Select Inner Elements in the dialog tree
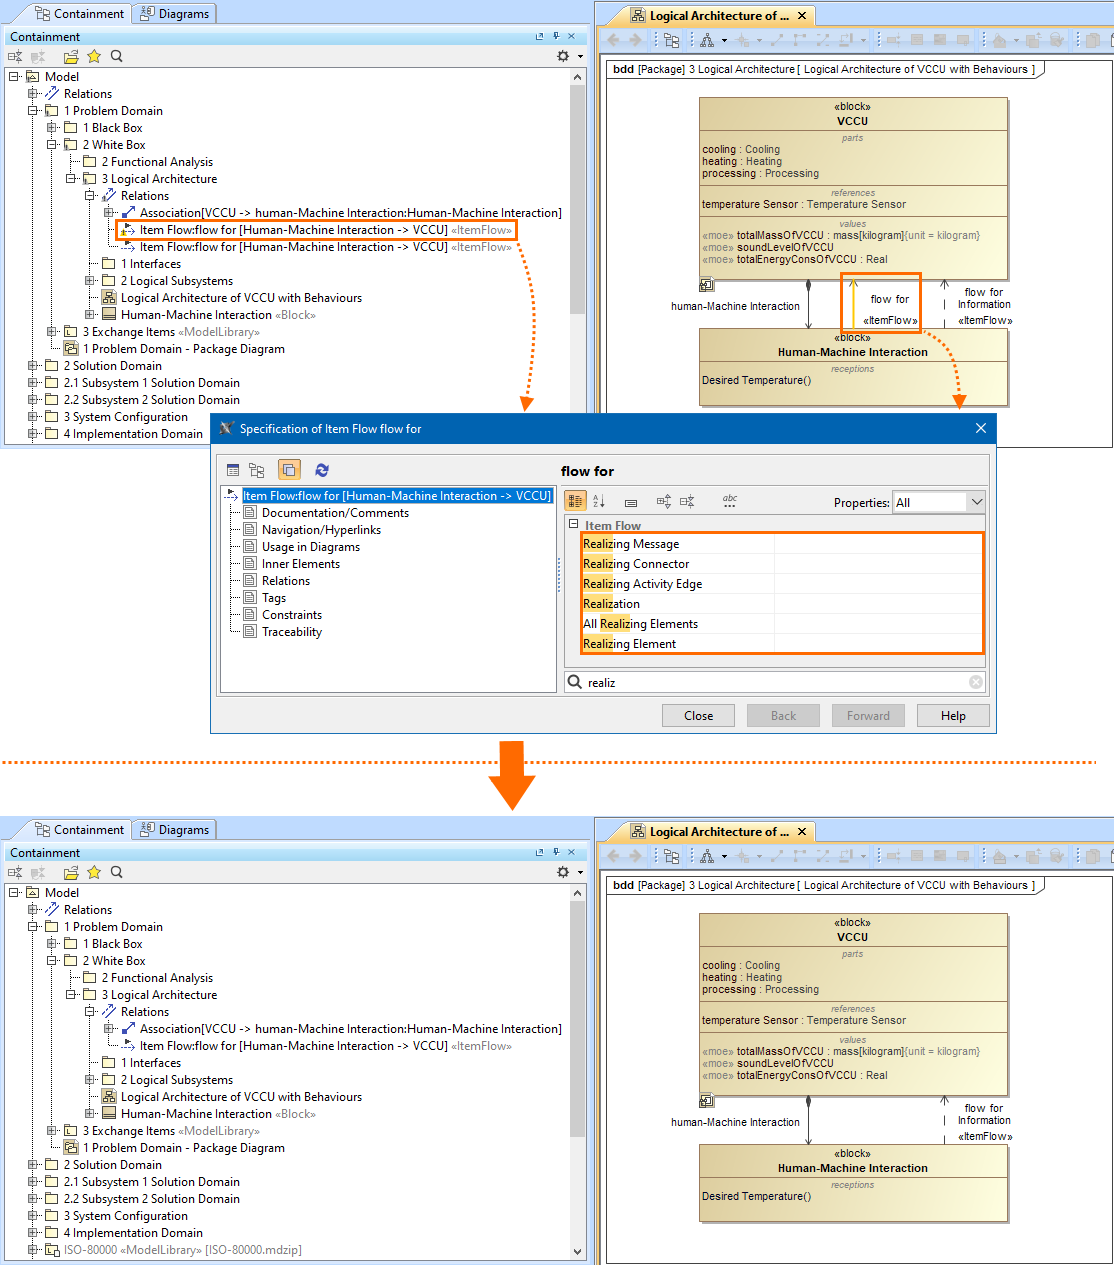 300,564
